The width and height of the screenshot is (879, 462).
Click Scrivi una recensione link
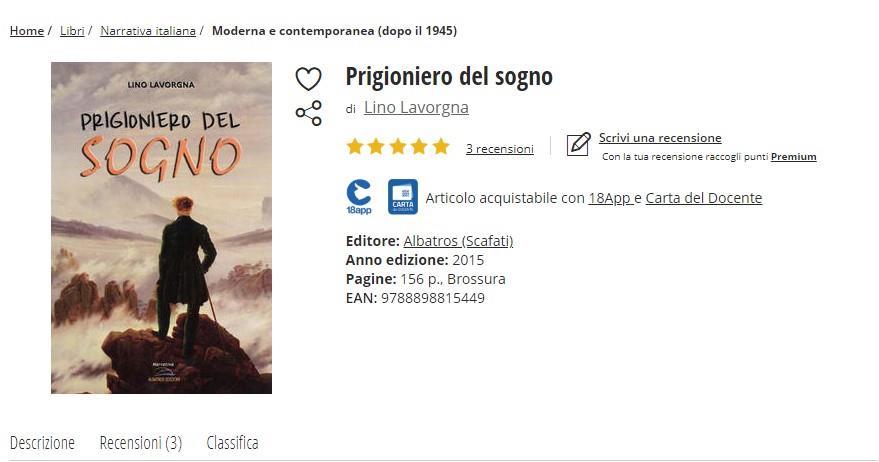coord(660,138)
